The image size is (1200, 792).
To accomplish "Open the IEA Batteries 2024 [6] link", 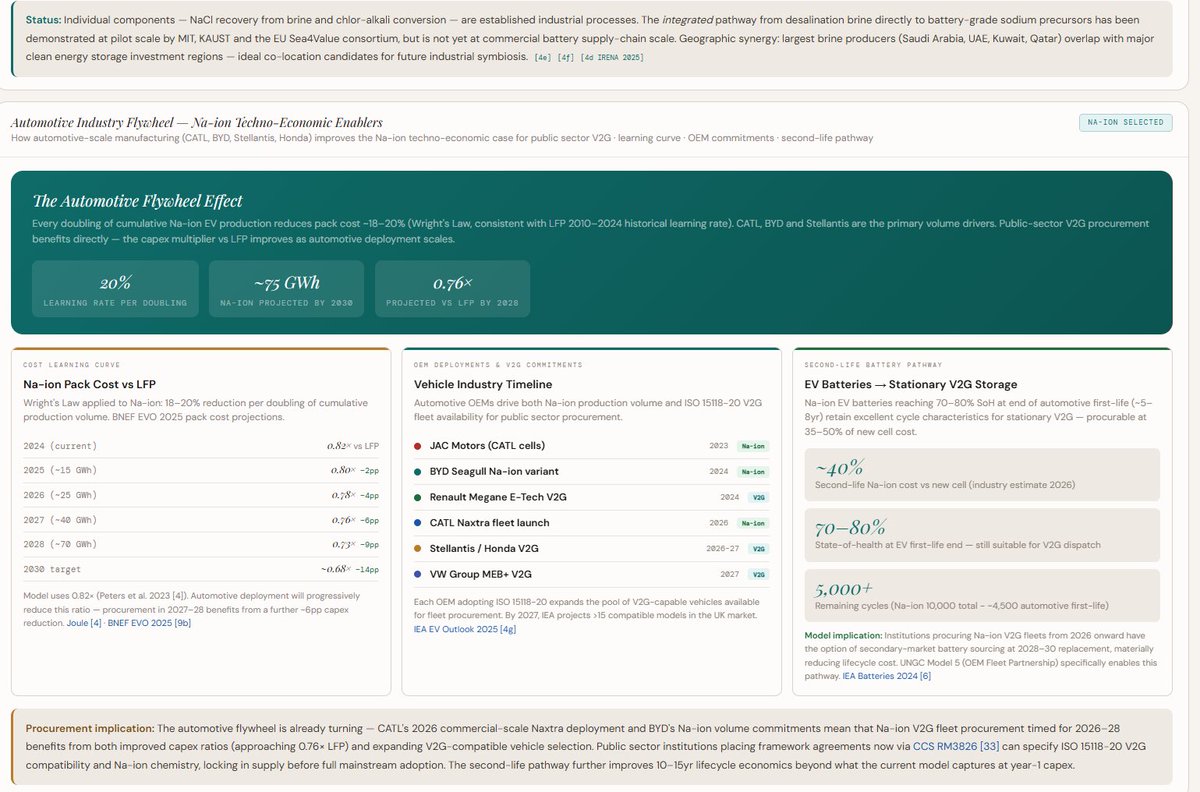I will tap(887, 676).
